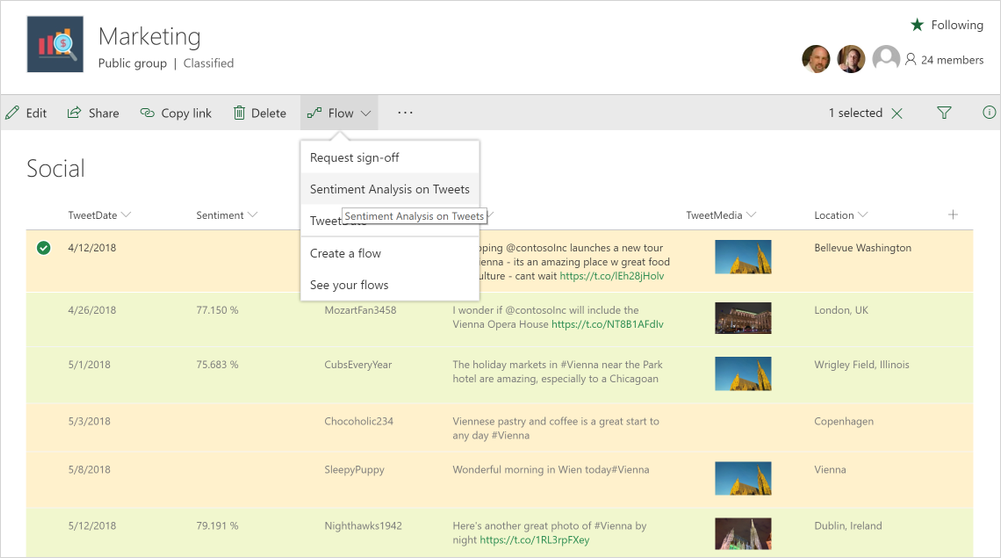Toggle the Following star for this site
This screenshot has height=558, width=1001.
(917, 25)
